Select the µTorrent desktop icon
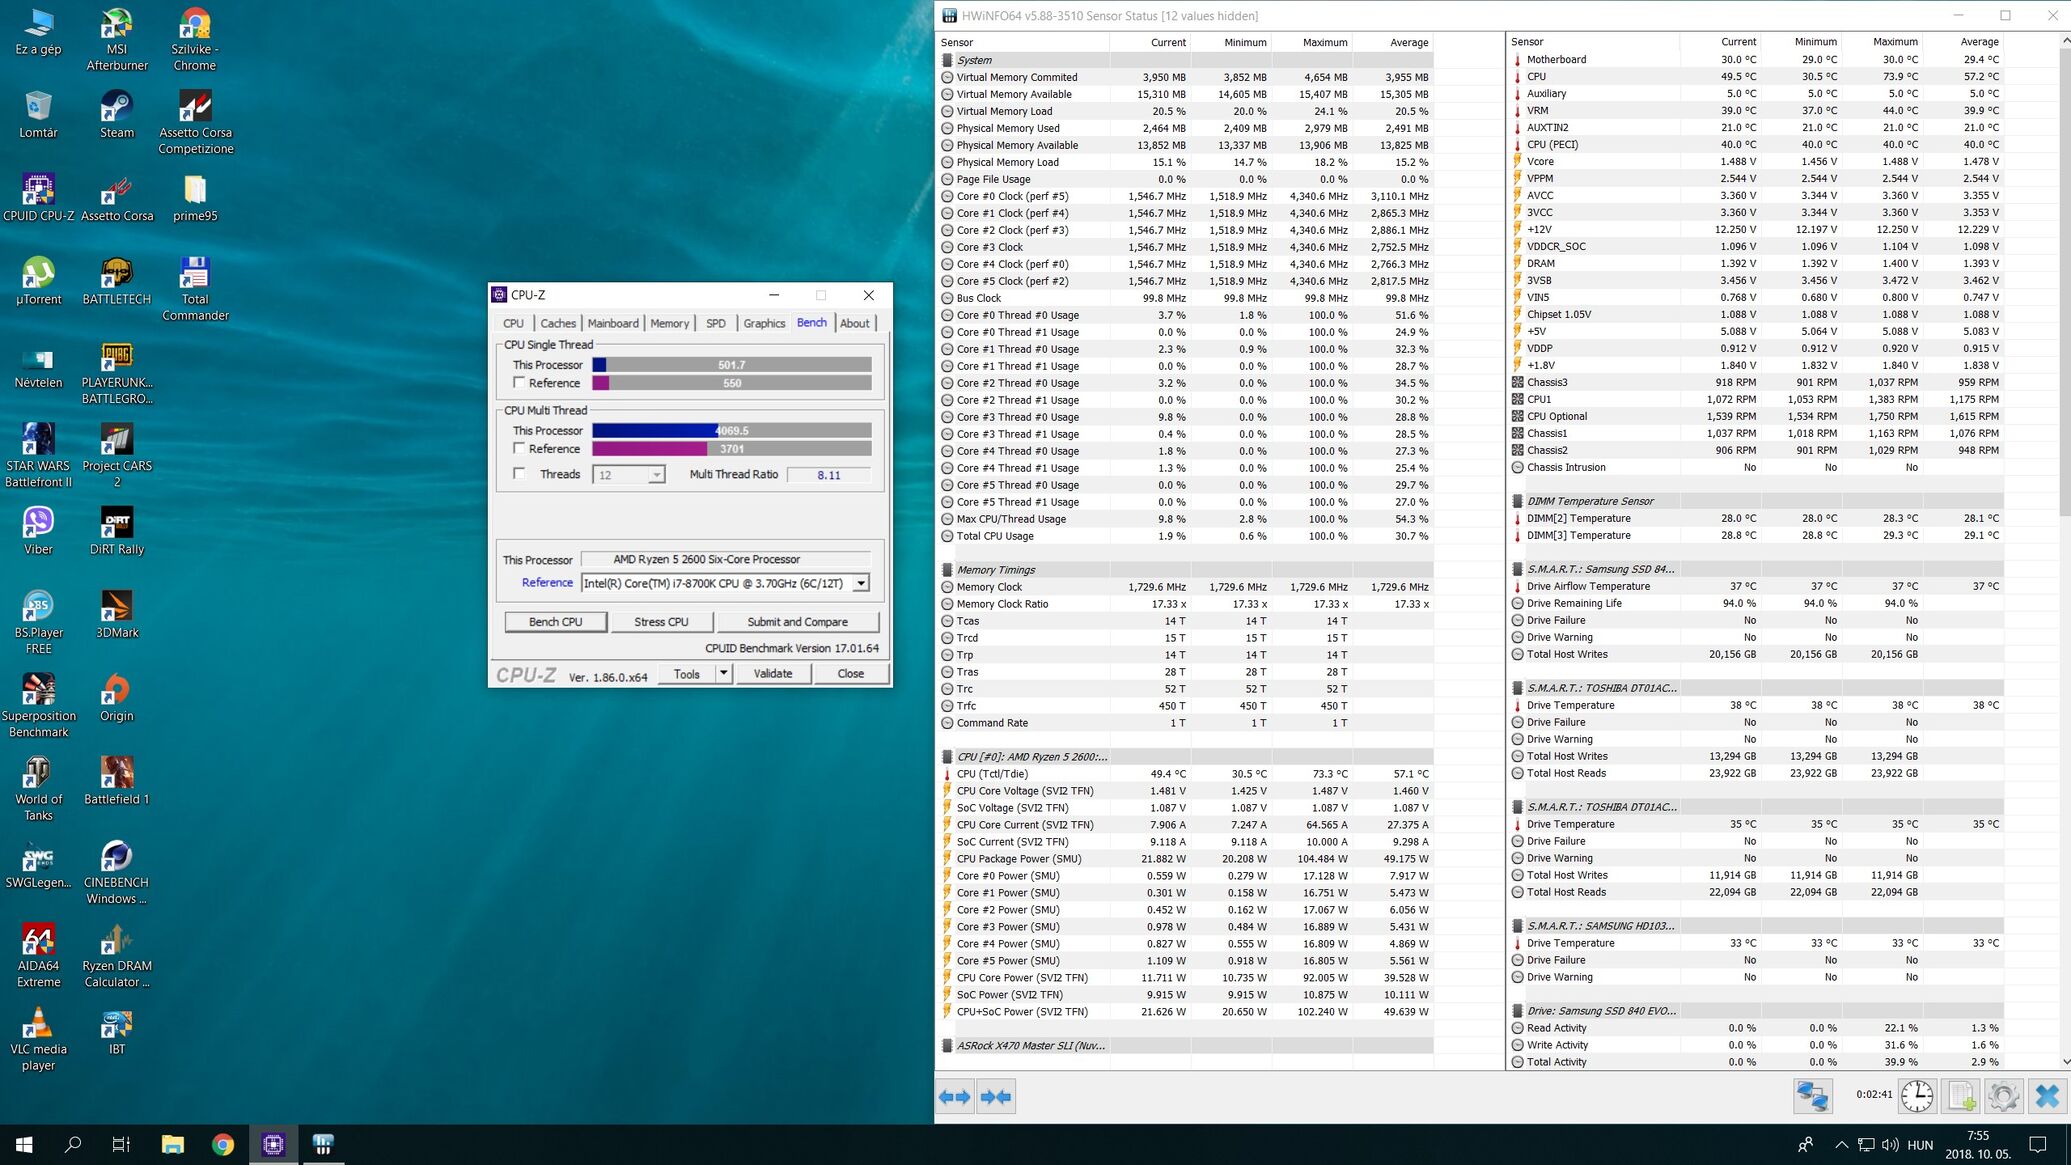2071x1165 pixels. pos(38,281)
